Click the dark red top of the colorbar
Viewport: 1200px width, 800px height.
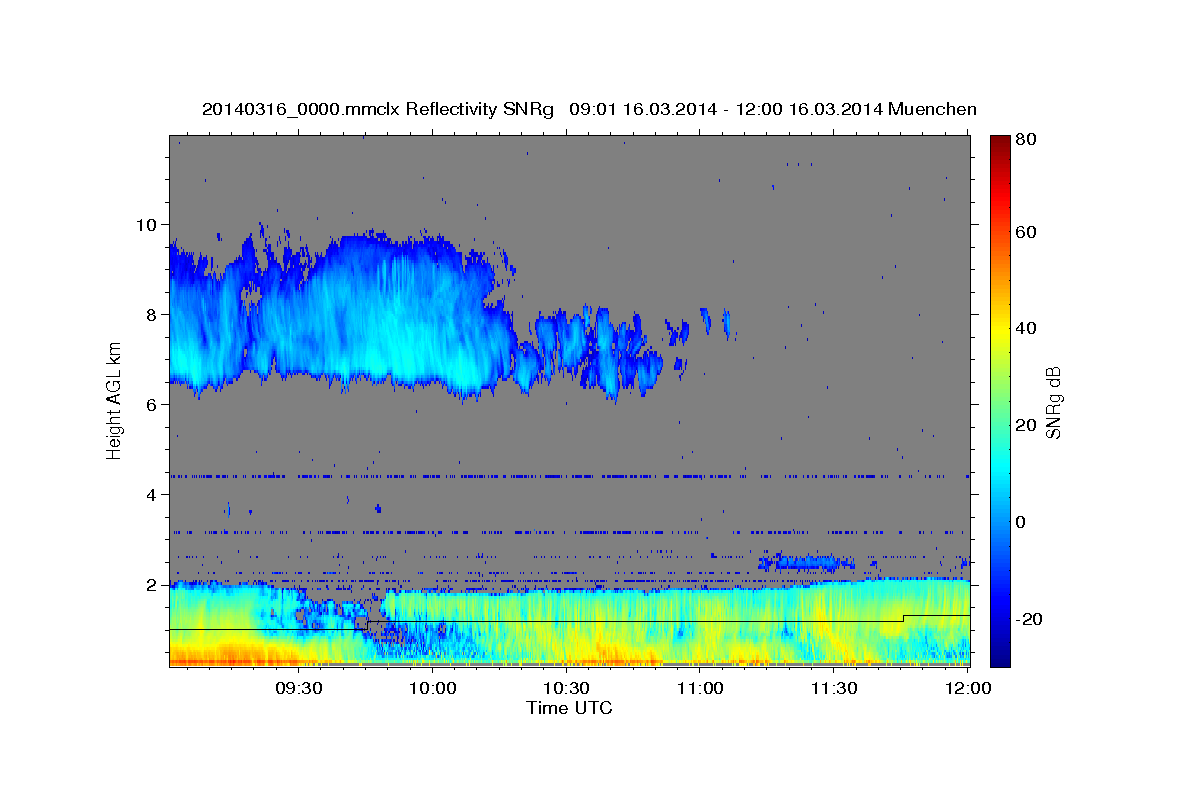pyautogui.click(x=1000, y=142)
